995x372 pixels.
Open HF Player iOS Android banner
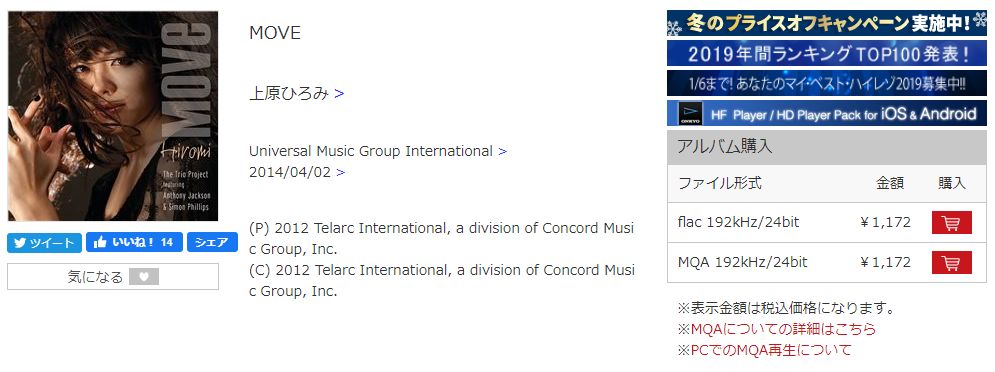coord(827,113)
